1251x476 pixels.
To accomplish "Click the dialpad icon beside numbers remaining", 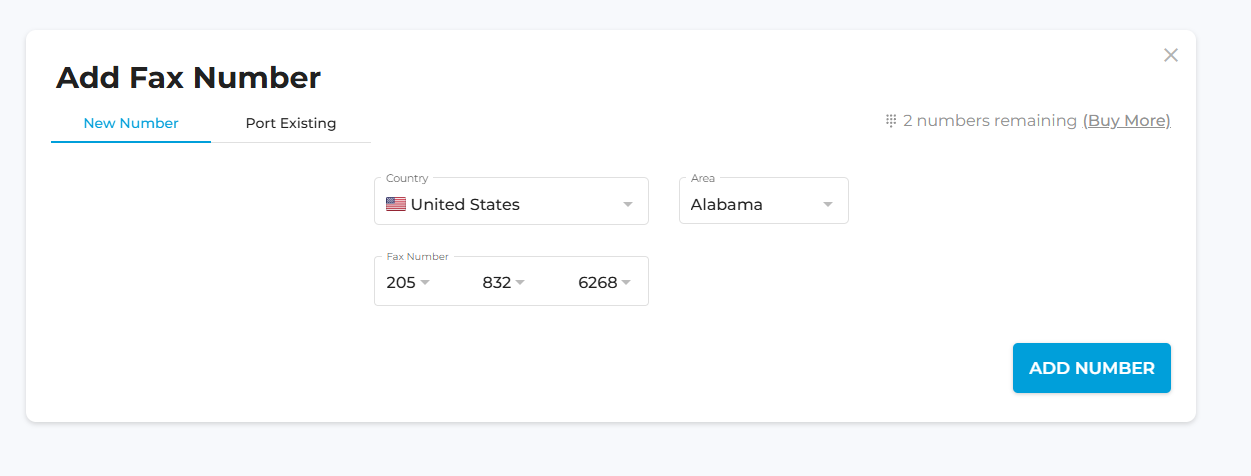I will pos(890,121).
